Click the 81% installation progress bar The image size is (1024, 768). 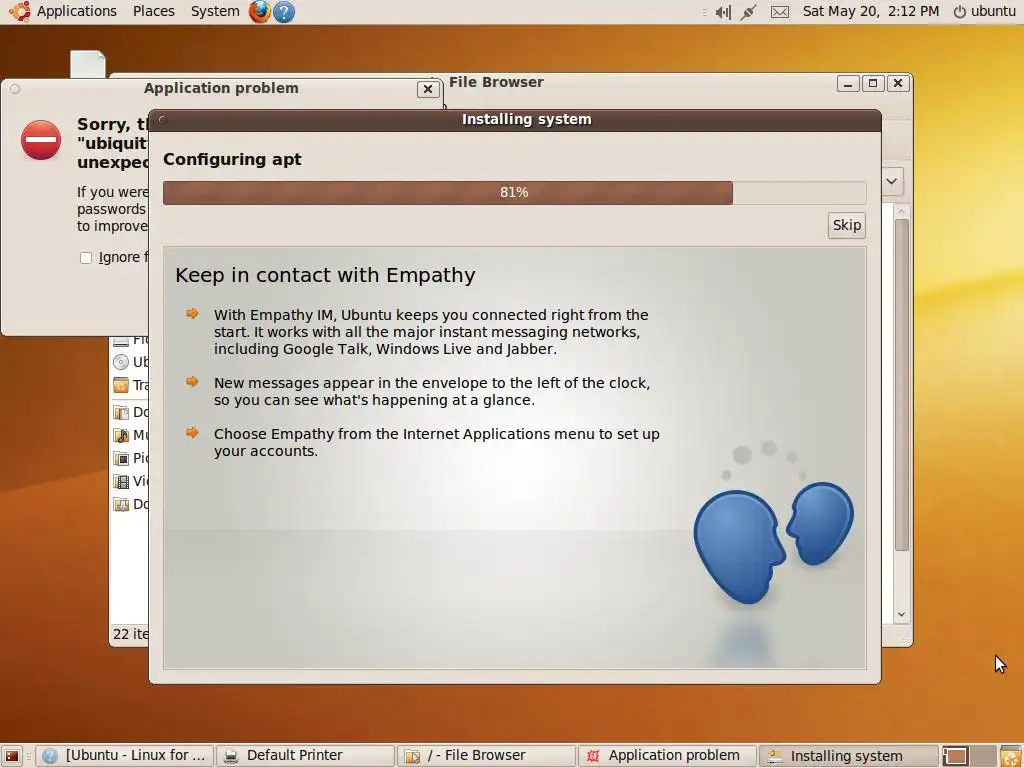[x=514, y=193]
